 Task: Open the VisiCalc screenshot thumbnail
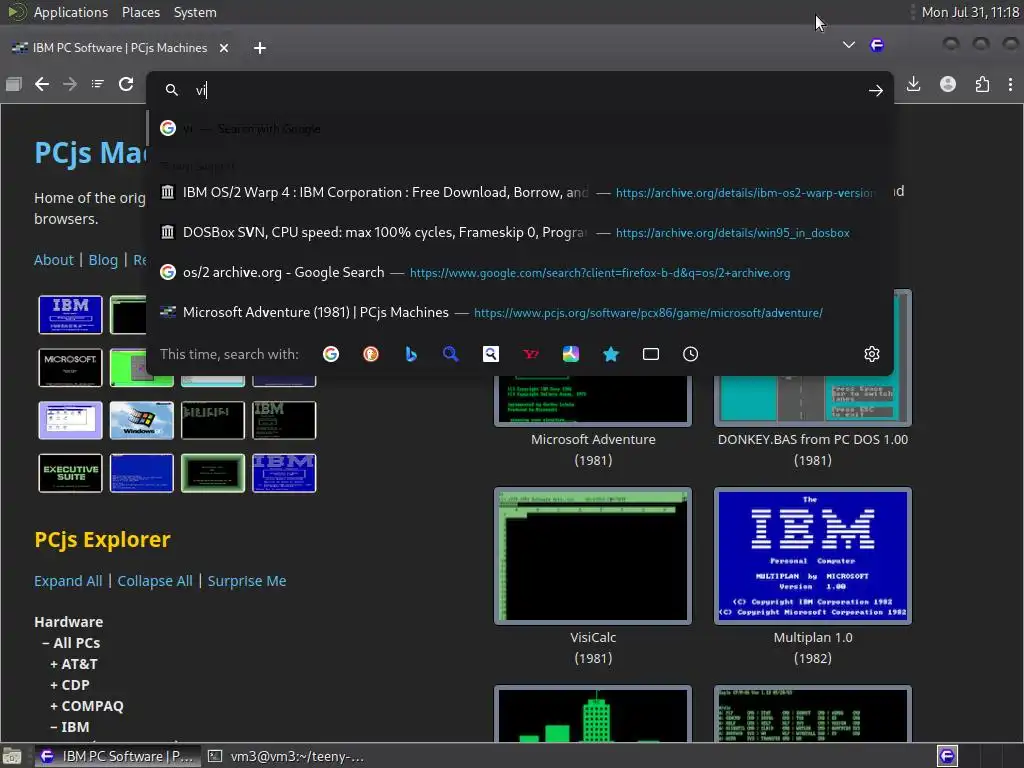click(x=593, y=556)
